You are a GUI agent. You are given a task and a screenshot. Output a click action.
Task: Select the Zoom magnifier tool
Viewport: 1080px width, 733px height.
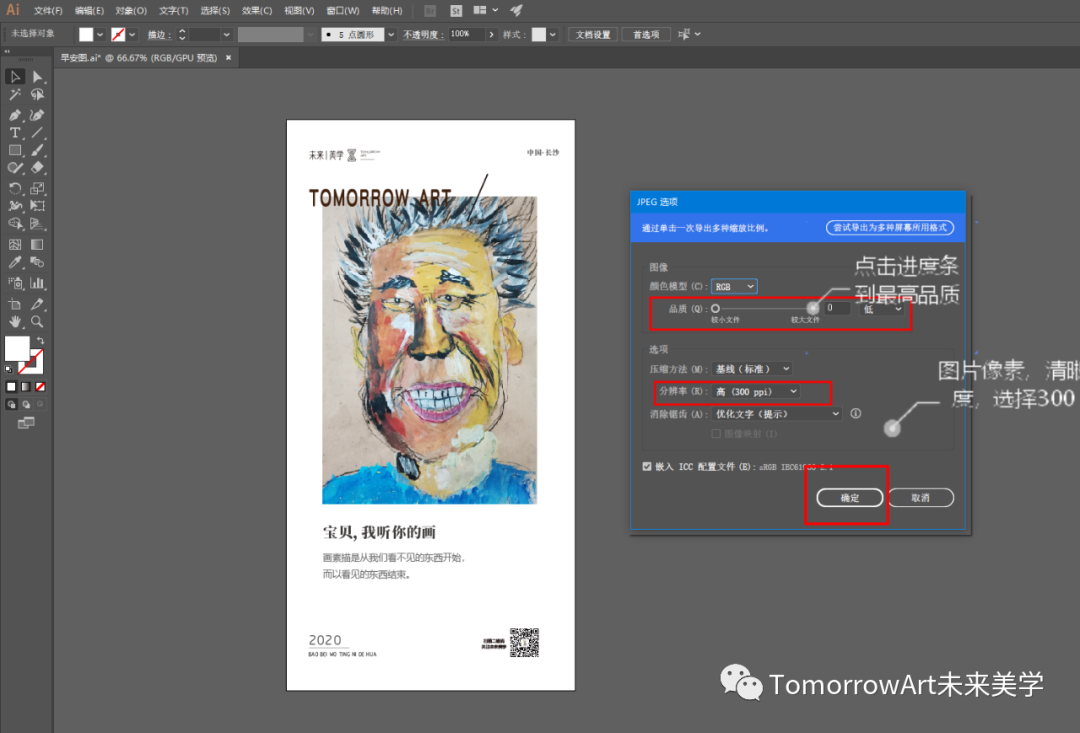pyautogui.click(x=37, y=322)
